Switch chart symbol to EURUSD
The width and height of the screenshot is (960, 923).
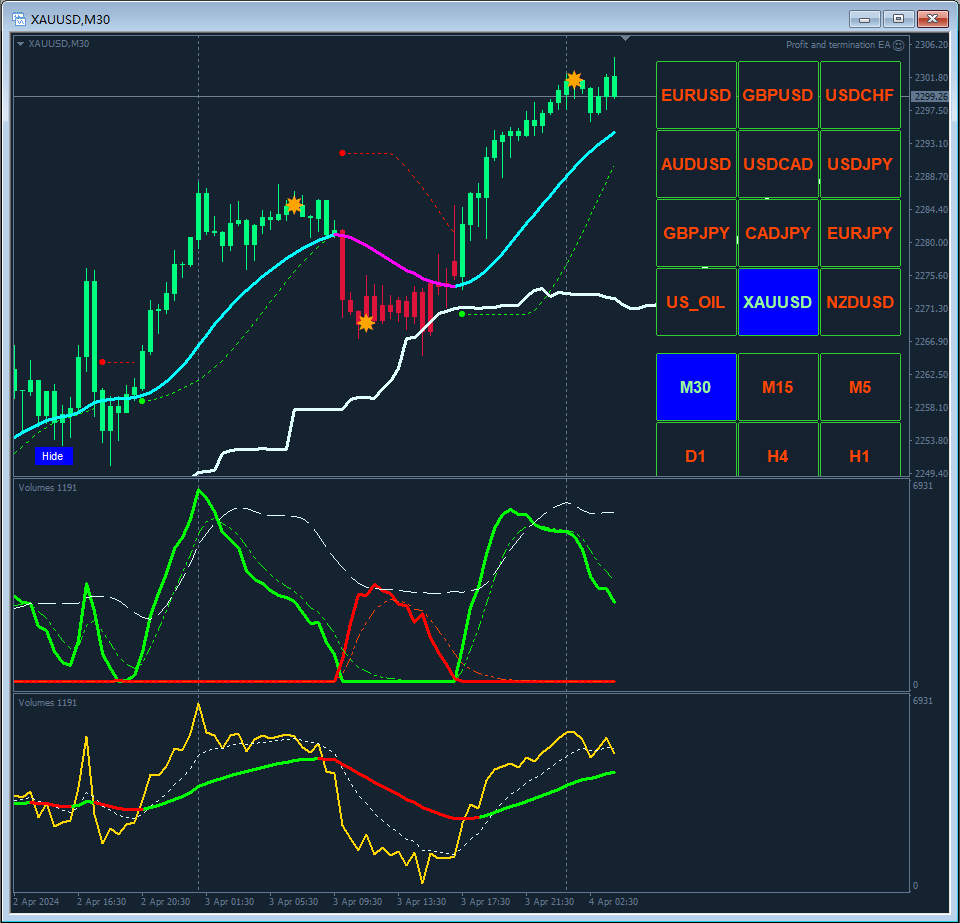(696, 95)
